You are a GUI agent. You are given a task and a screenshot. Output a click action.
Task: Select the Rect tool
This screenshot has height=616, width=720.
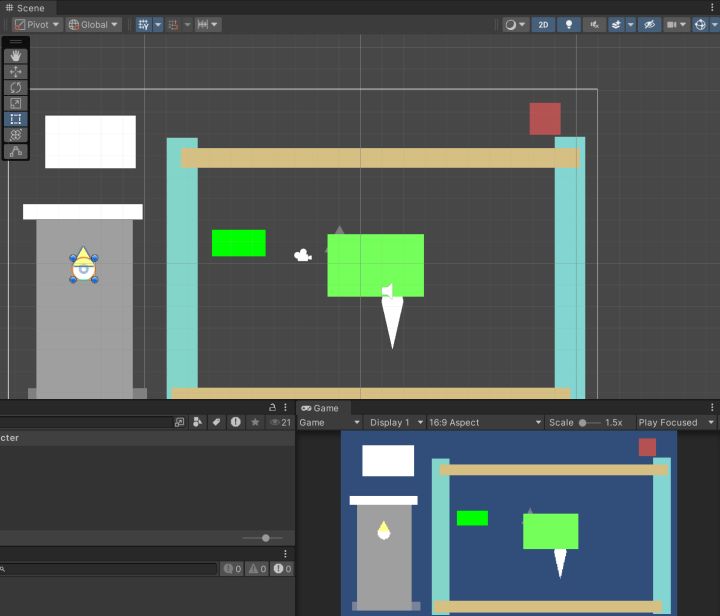pyautogui.click(x=16, y=119)
